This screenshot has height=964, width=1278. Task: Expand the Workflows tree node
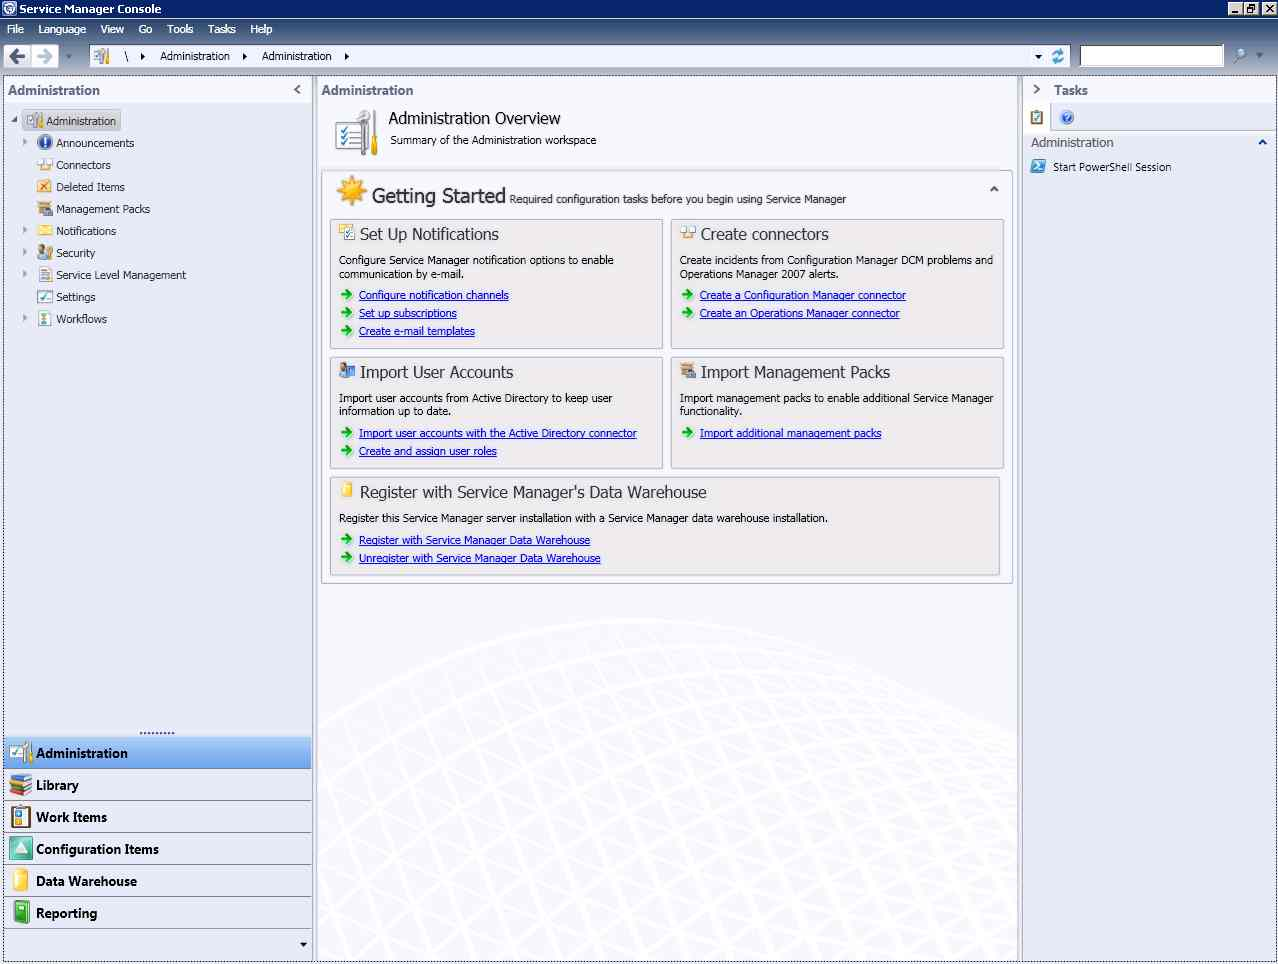point(25,319)
